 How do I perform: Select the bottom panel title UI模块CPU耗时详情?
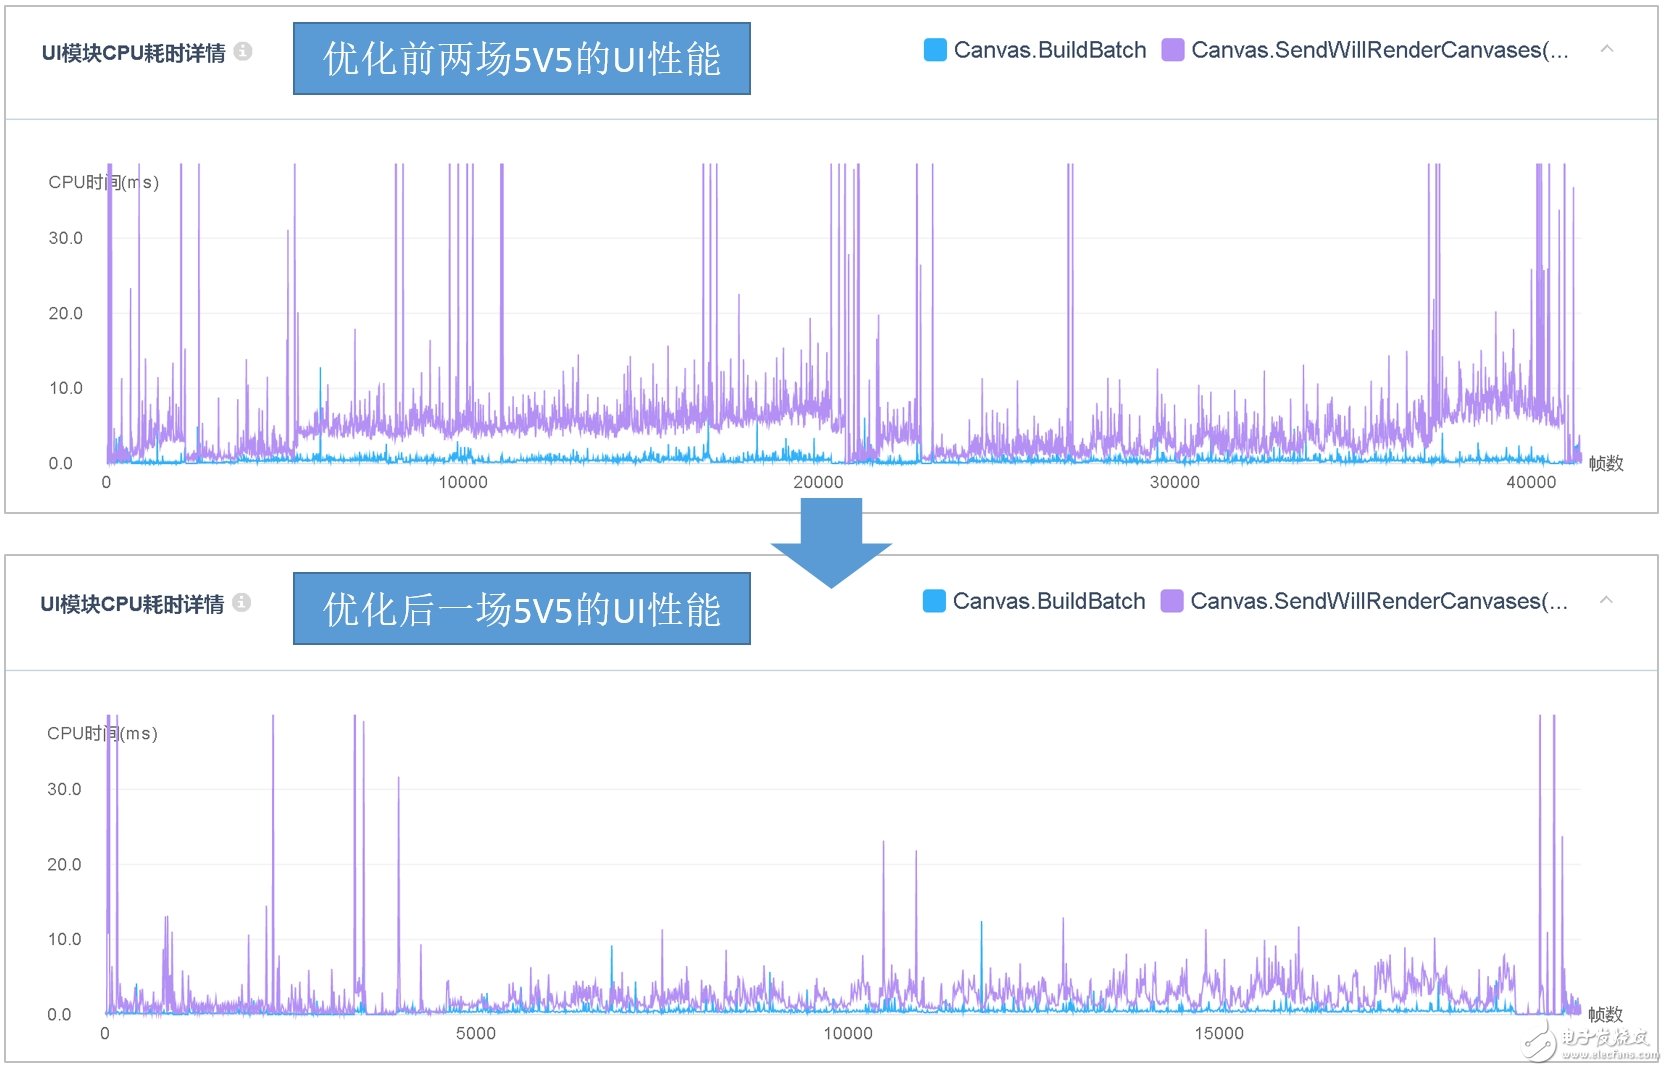coord(132,604)
